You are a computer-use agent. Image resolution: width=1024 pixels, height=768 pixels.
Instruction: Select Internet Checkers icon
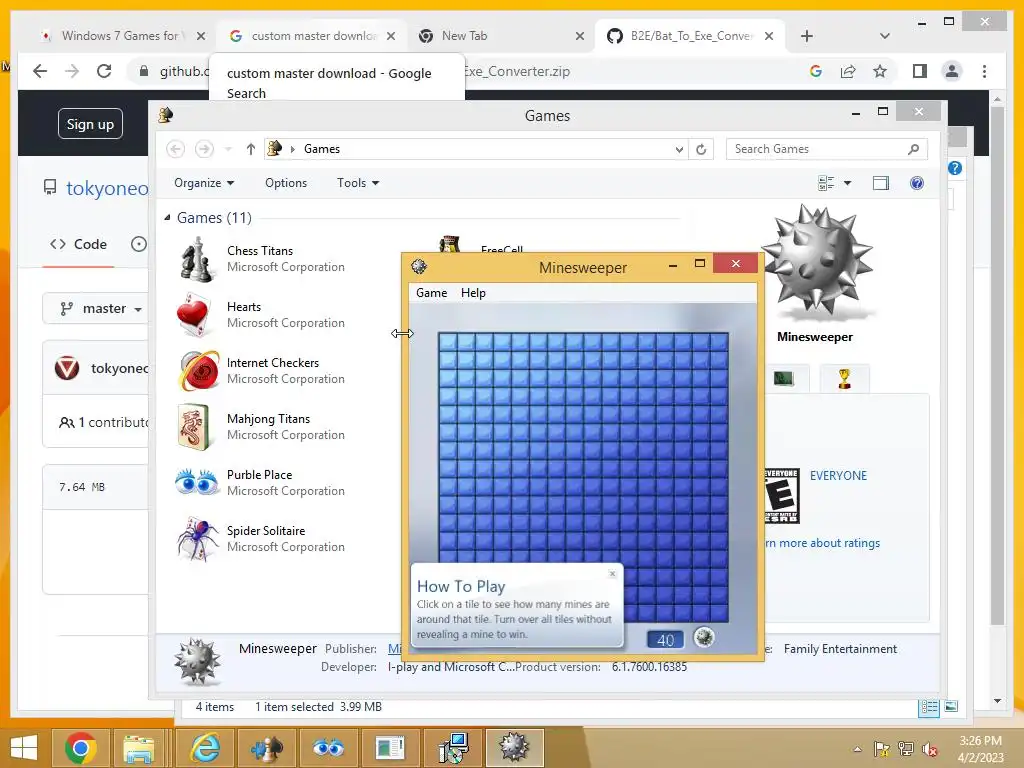click(x=199, y=370)
